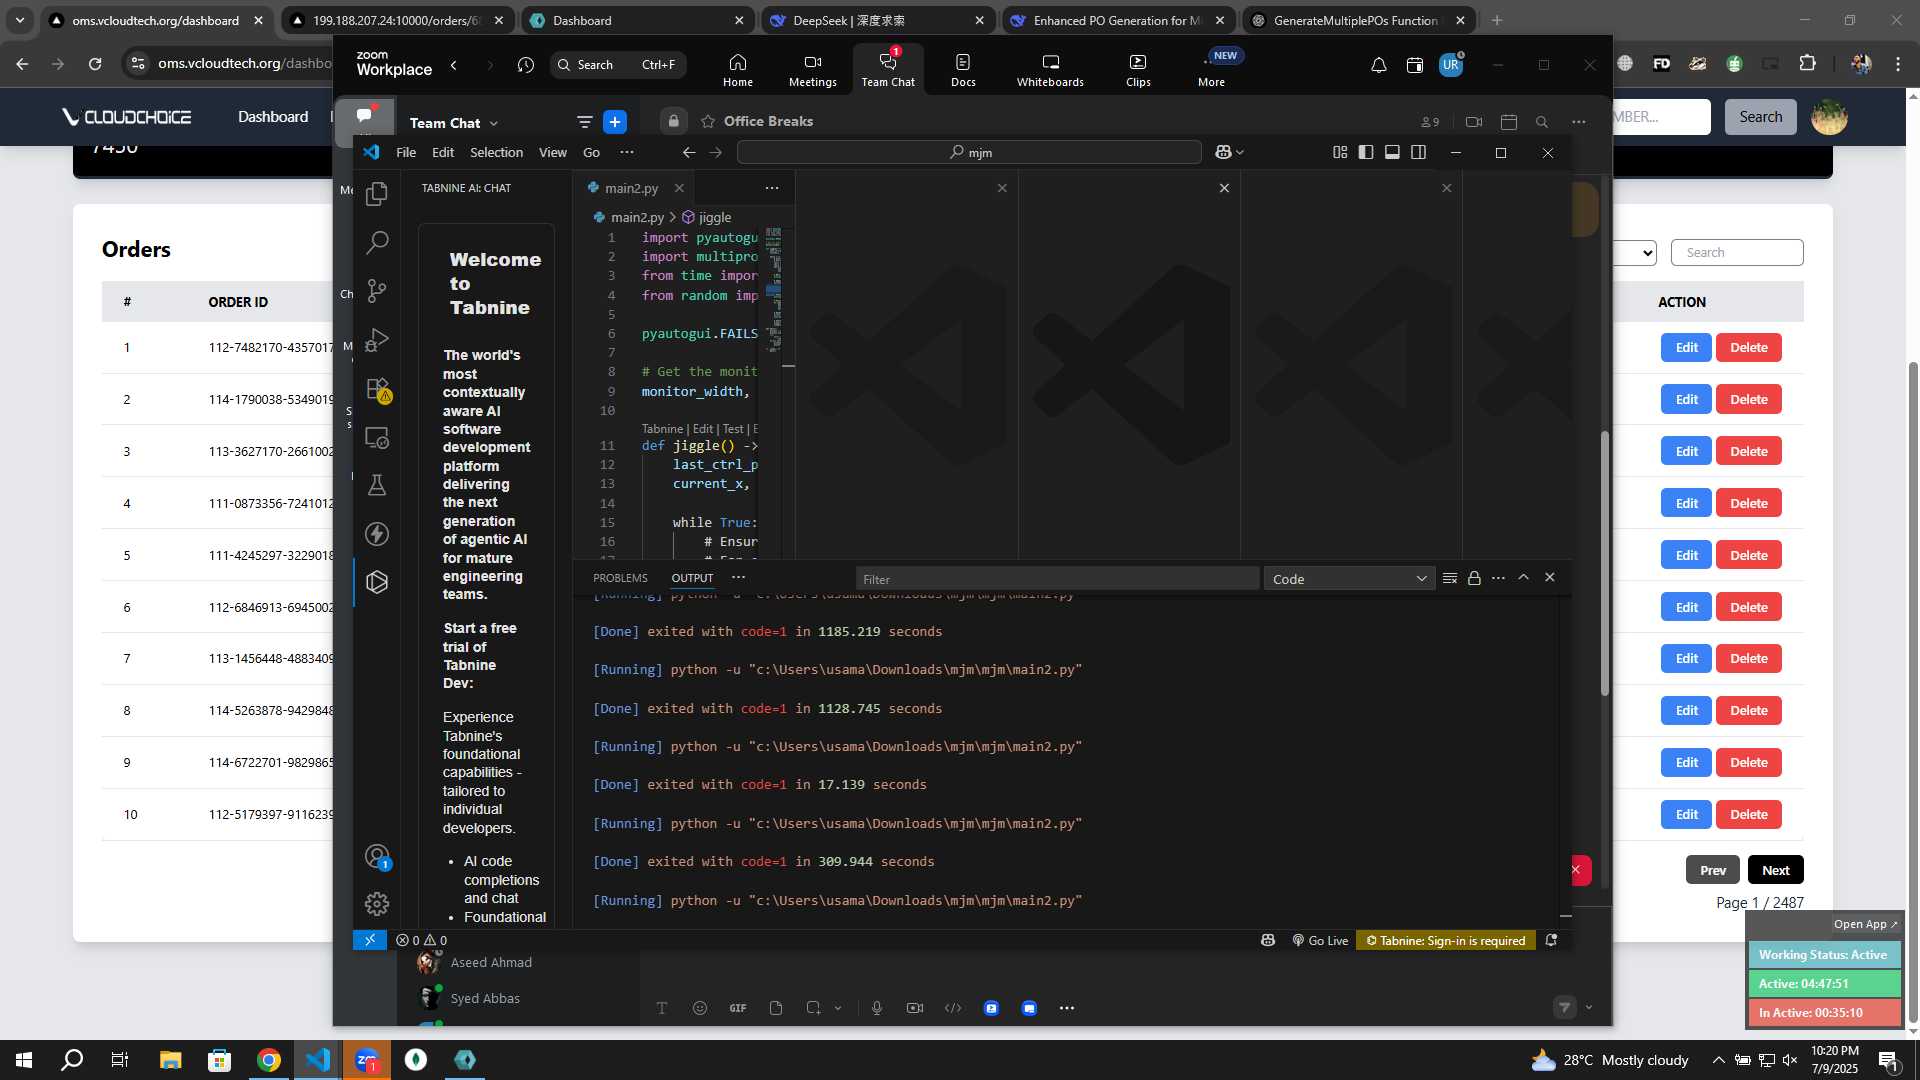The width and height of the screenshot is (1920, 1080).
Task: Click the Go Live status bar button
Action: [1320, 940]
